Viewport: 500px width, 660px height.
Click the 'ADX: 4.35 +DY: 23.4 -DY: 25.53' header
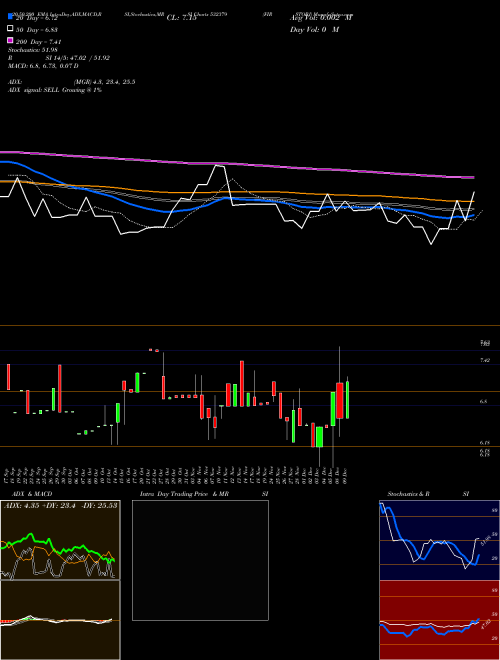coord(61,505)
